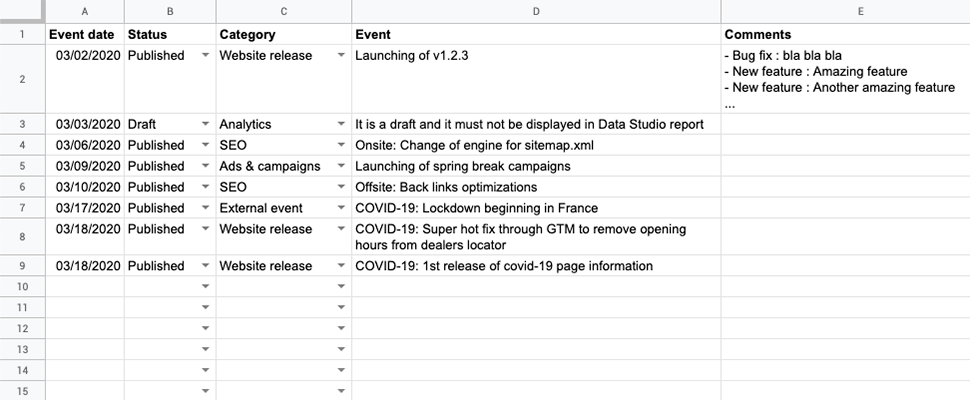This screenshot has height=400, width=970.
Task: Open Category dropdown in row 8
Action: point(341,229)
